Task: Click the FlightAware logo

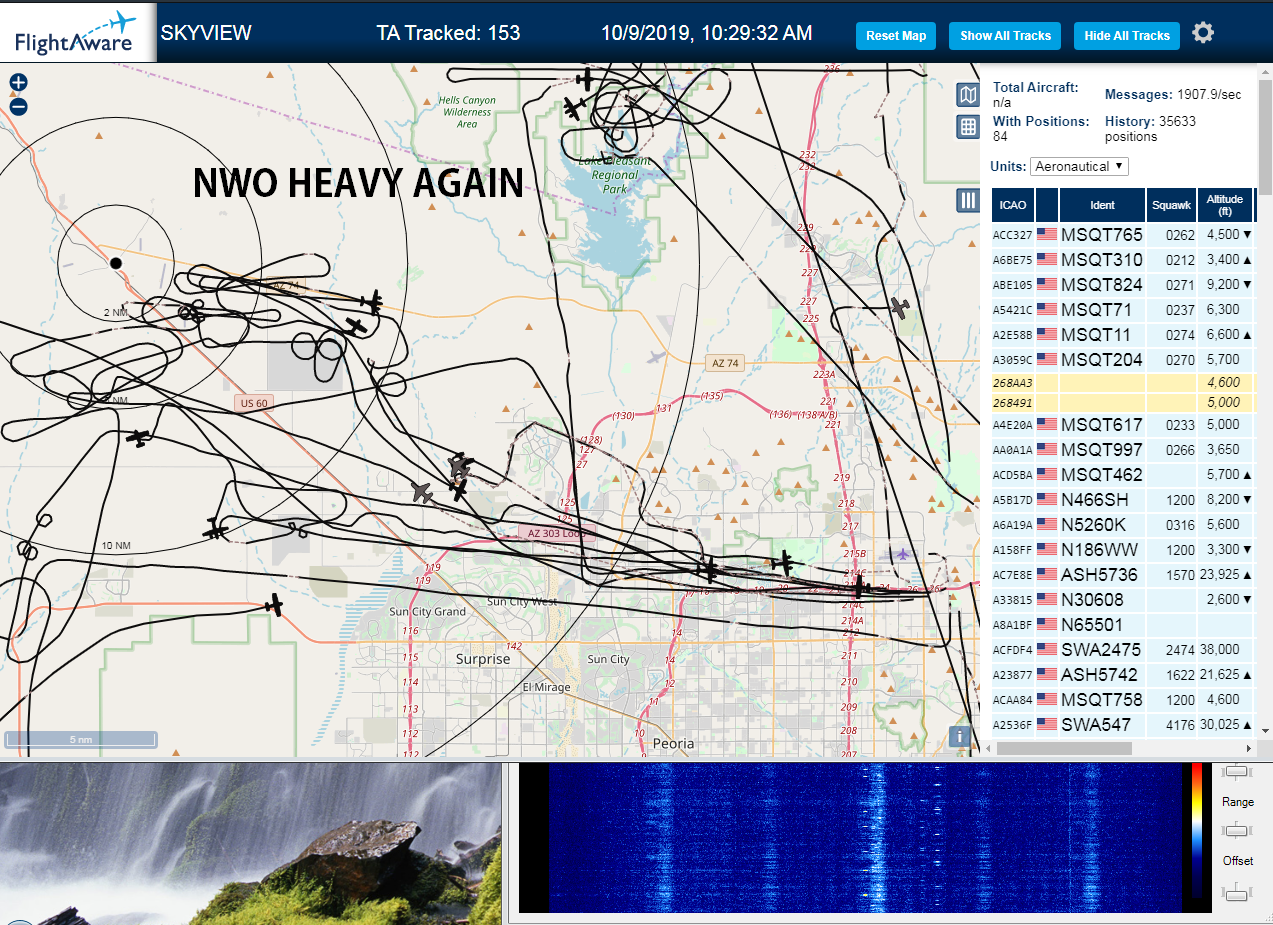Action: point(77,33)
